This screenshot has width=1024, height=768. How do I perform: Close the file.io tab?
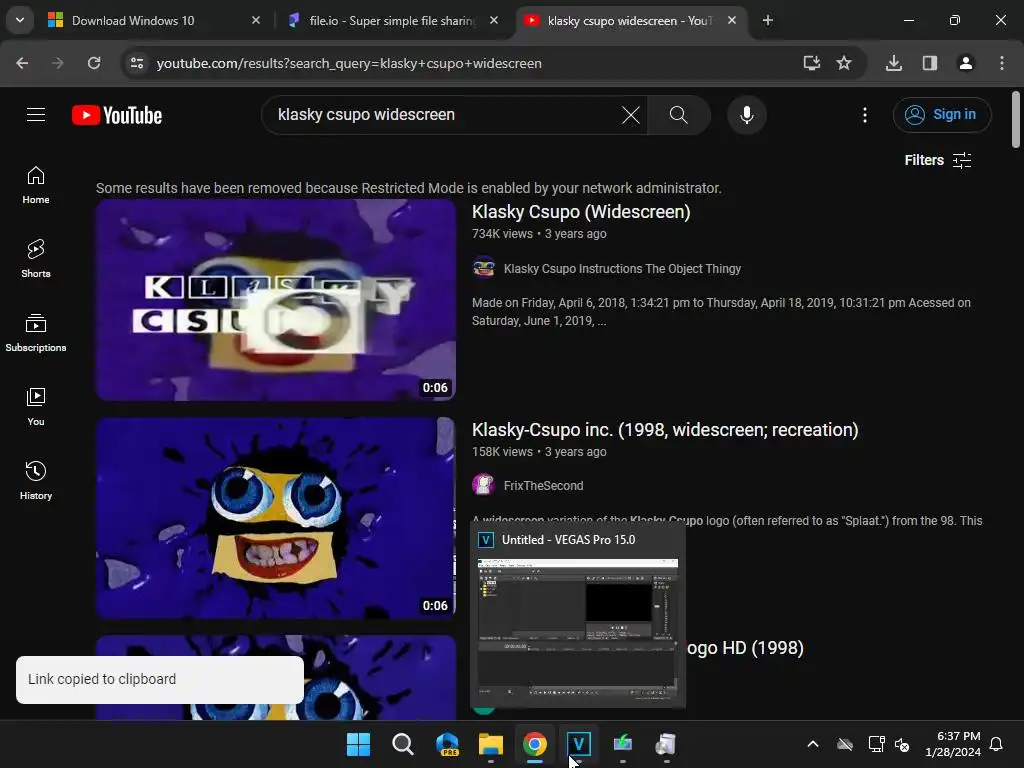click(494, 20)
